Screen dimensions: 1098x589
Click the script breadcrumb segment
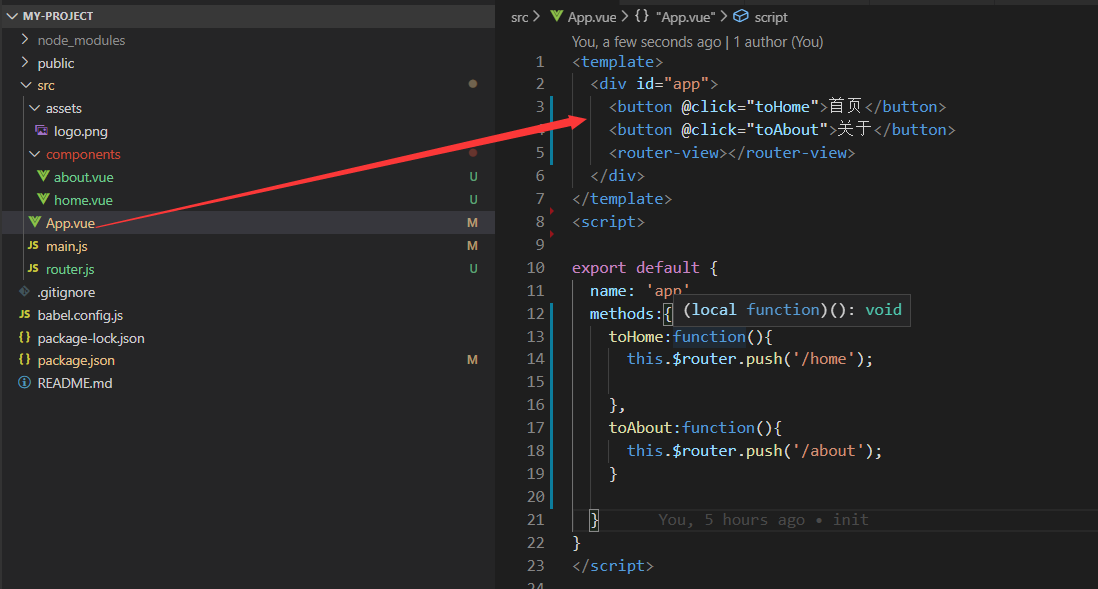coord(771,18)
